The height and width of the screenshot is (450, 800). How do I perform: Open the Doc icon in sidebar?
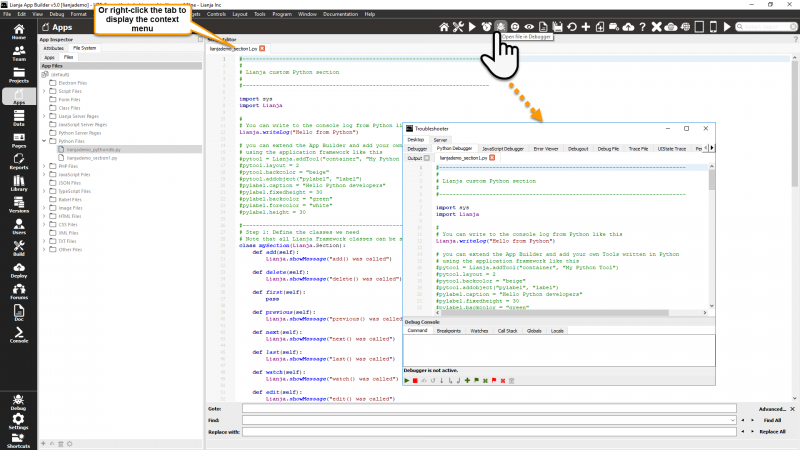(19, 313)
